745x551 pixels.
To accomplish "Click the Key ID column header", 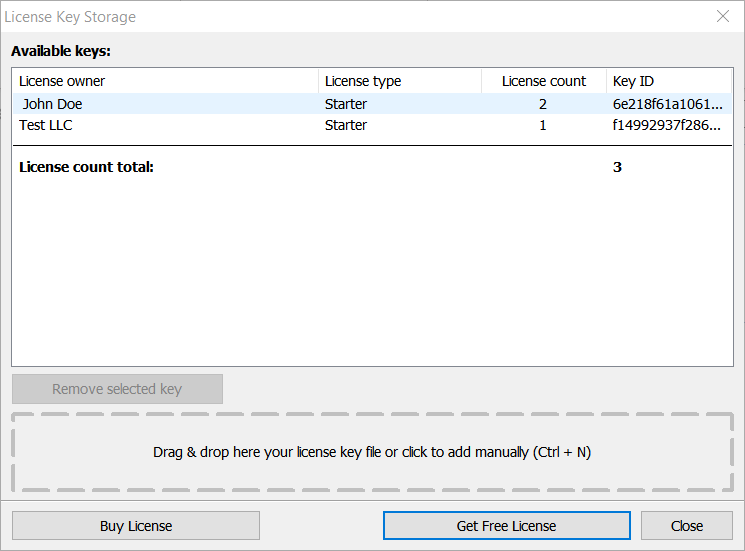I will 669,81.
